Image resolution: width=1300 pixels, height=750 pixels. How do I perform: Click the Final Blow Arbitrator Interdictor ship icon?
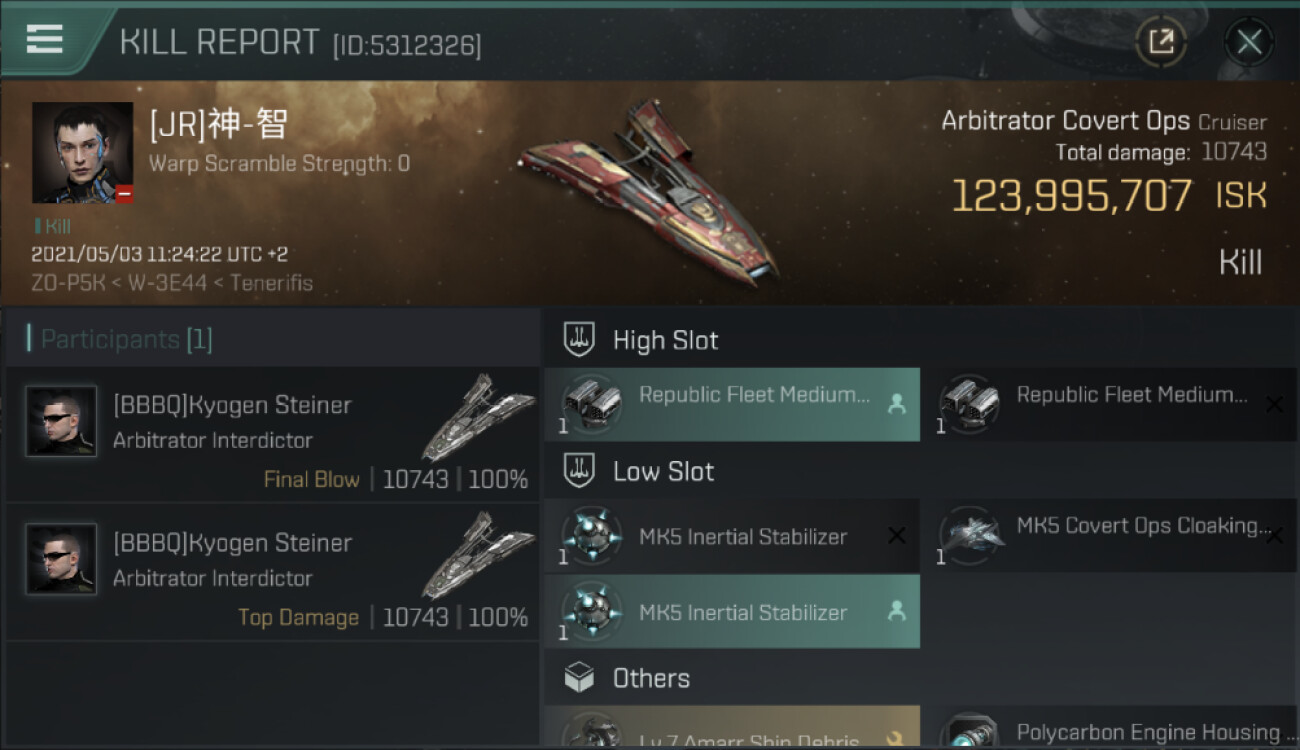[478, 417]
